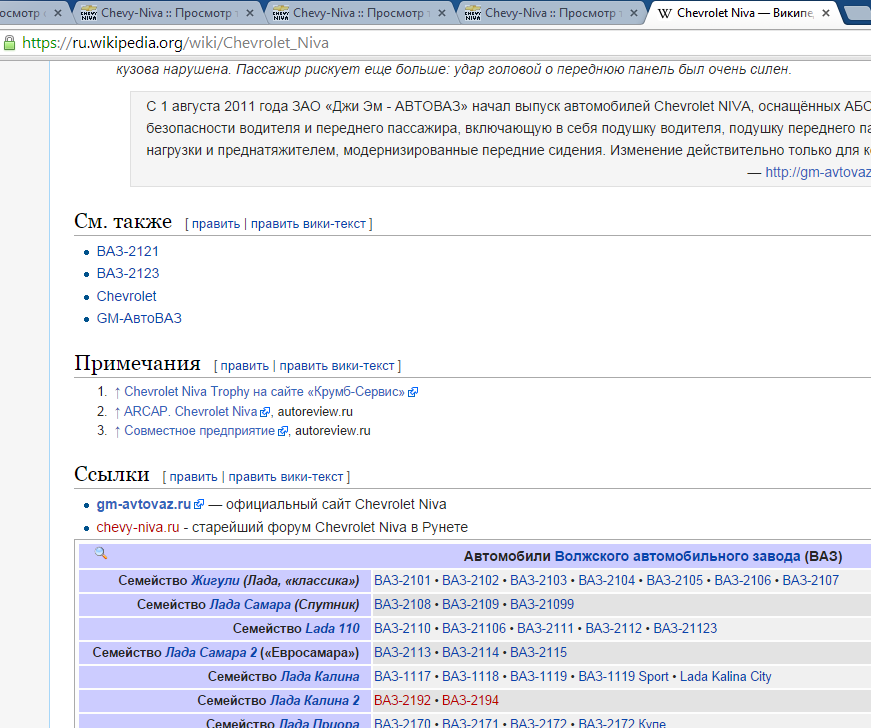Image resolution: width=871 pixels, height=728 pixels.
Task: Open the Lada Kalina City navbox link
Action: [725, 677]
